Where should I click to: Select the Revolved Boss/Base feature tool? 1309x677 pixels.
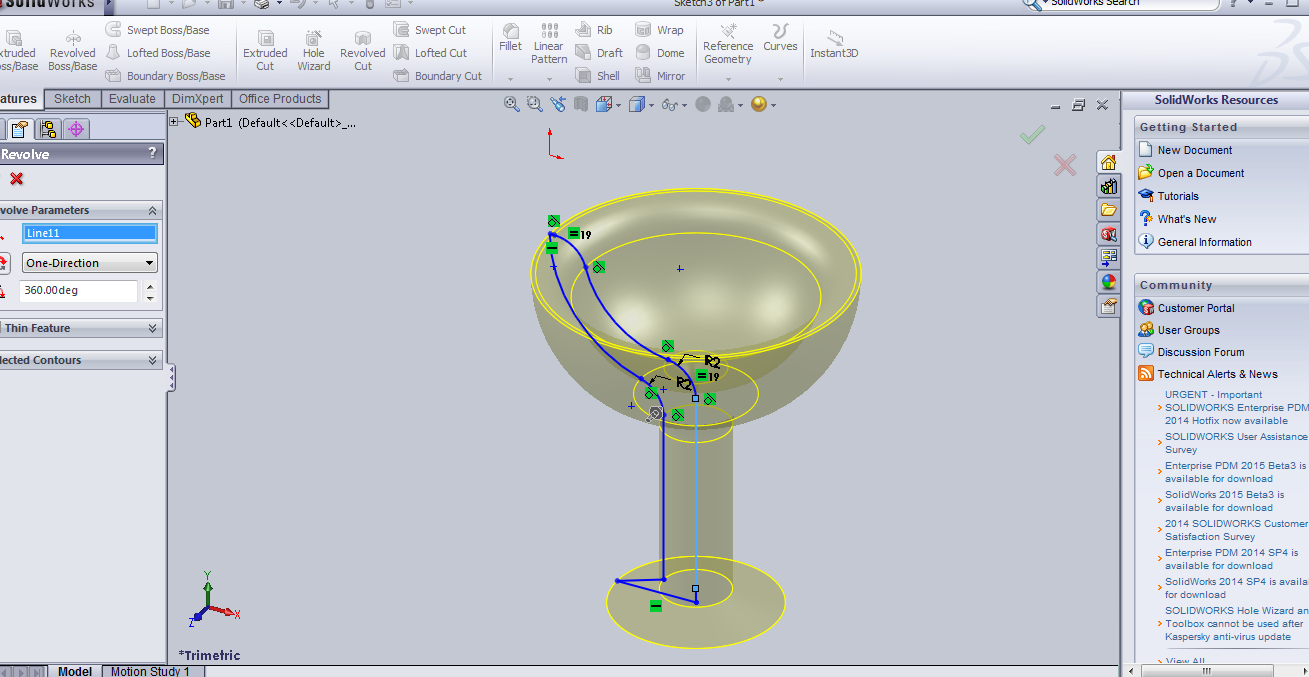[71, 47]
